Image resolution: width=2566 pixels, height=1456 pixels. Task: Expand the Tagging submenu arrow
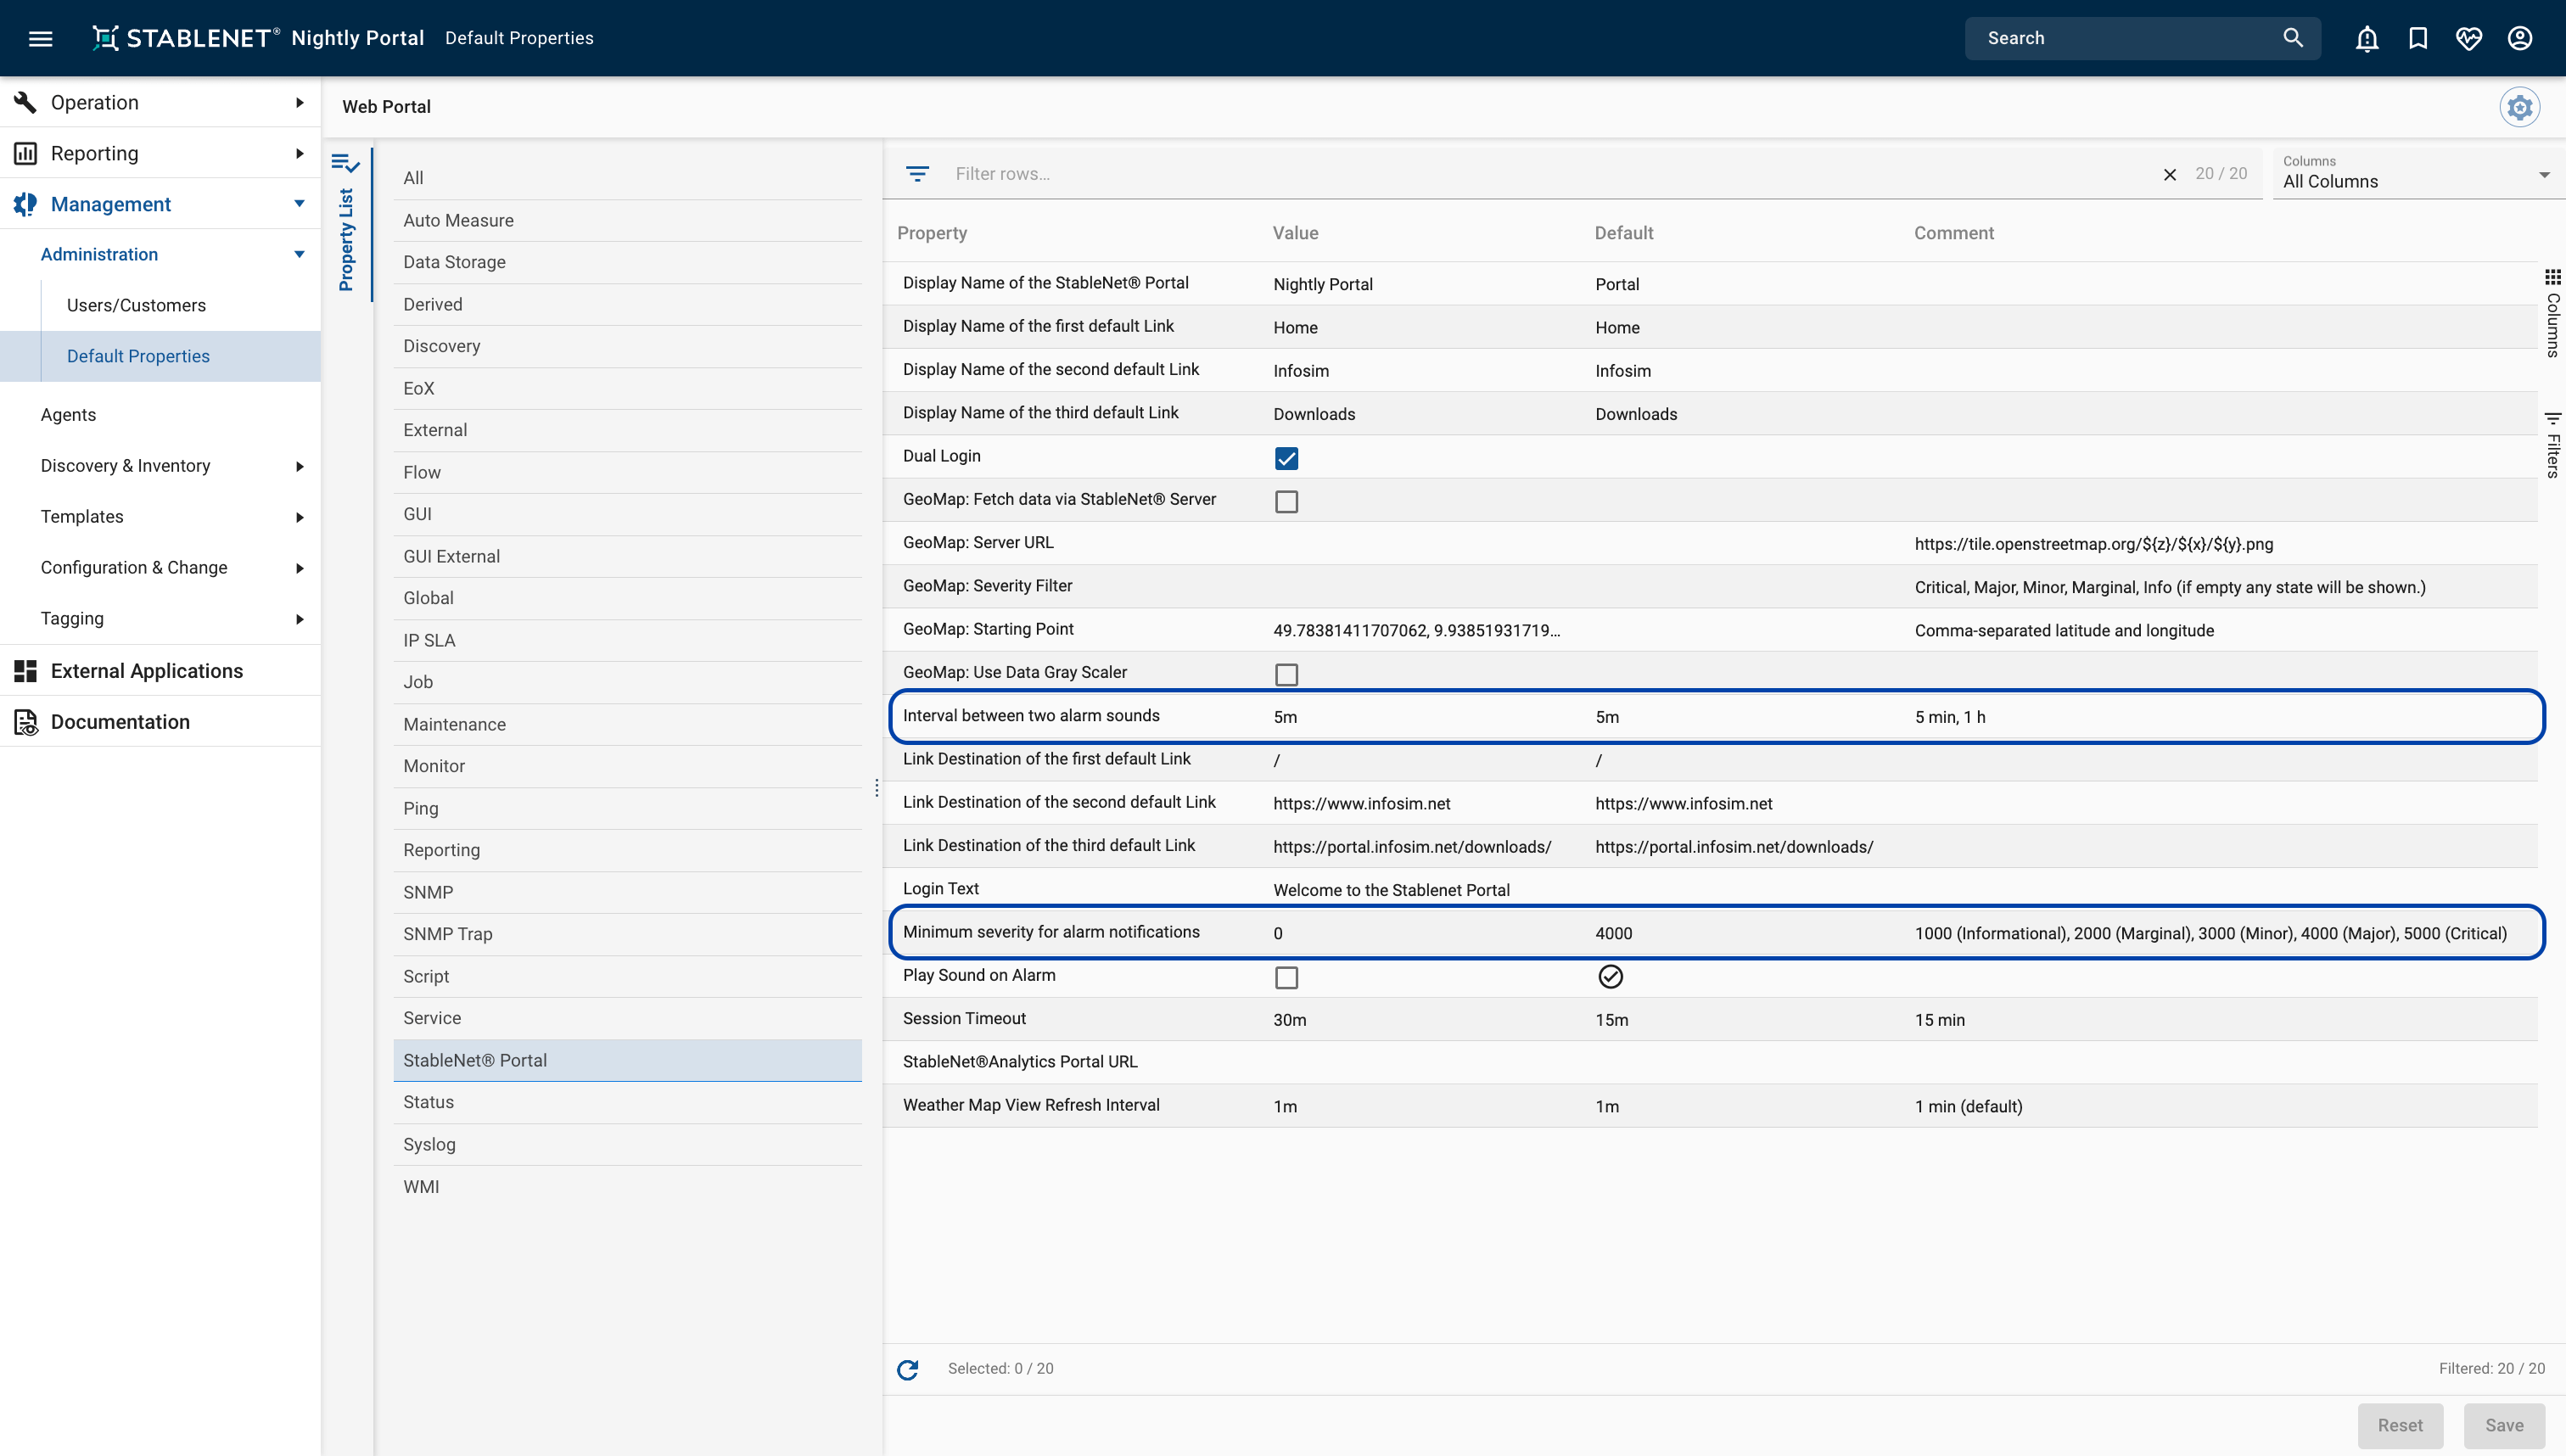(299, 619)
